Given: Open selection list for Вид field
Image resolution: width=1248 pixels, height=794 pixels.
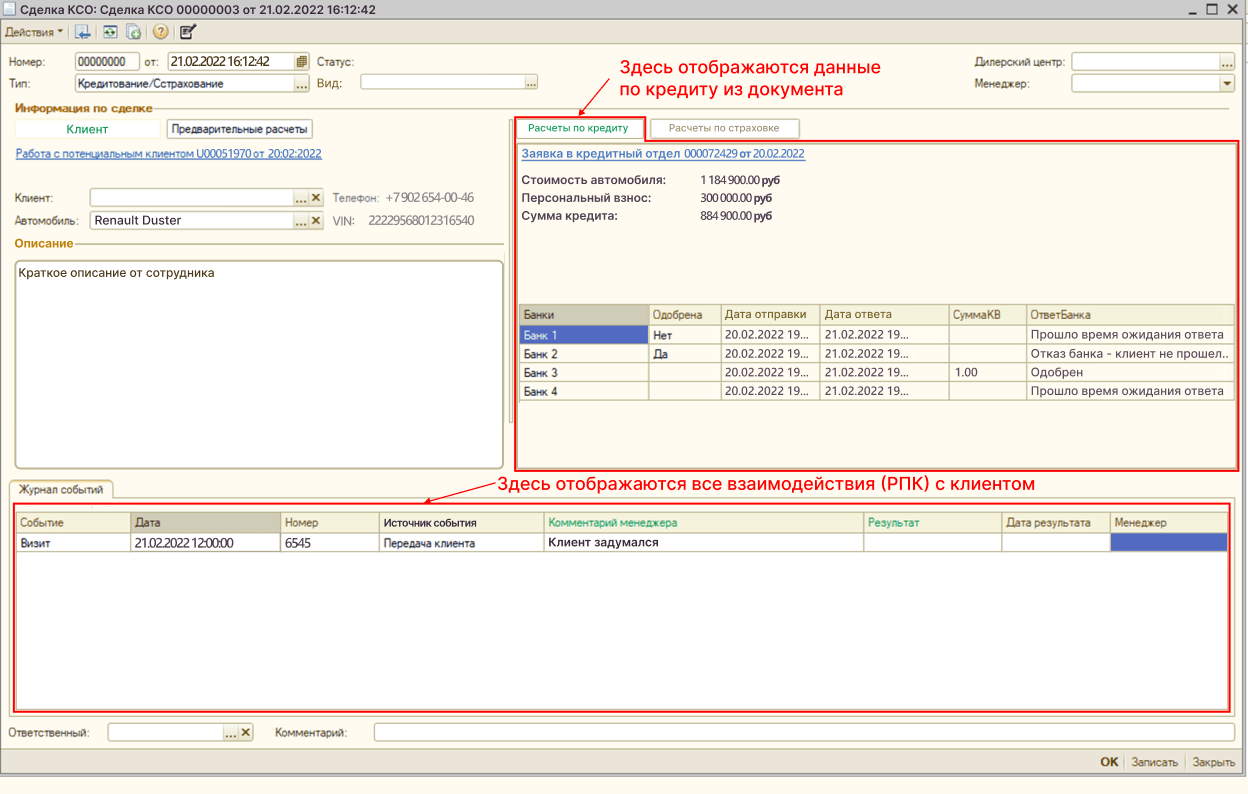Looking at the screenshot, I should pos(531,83).
